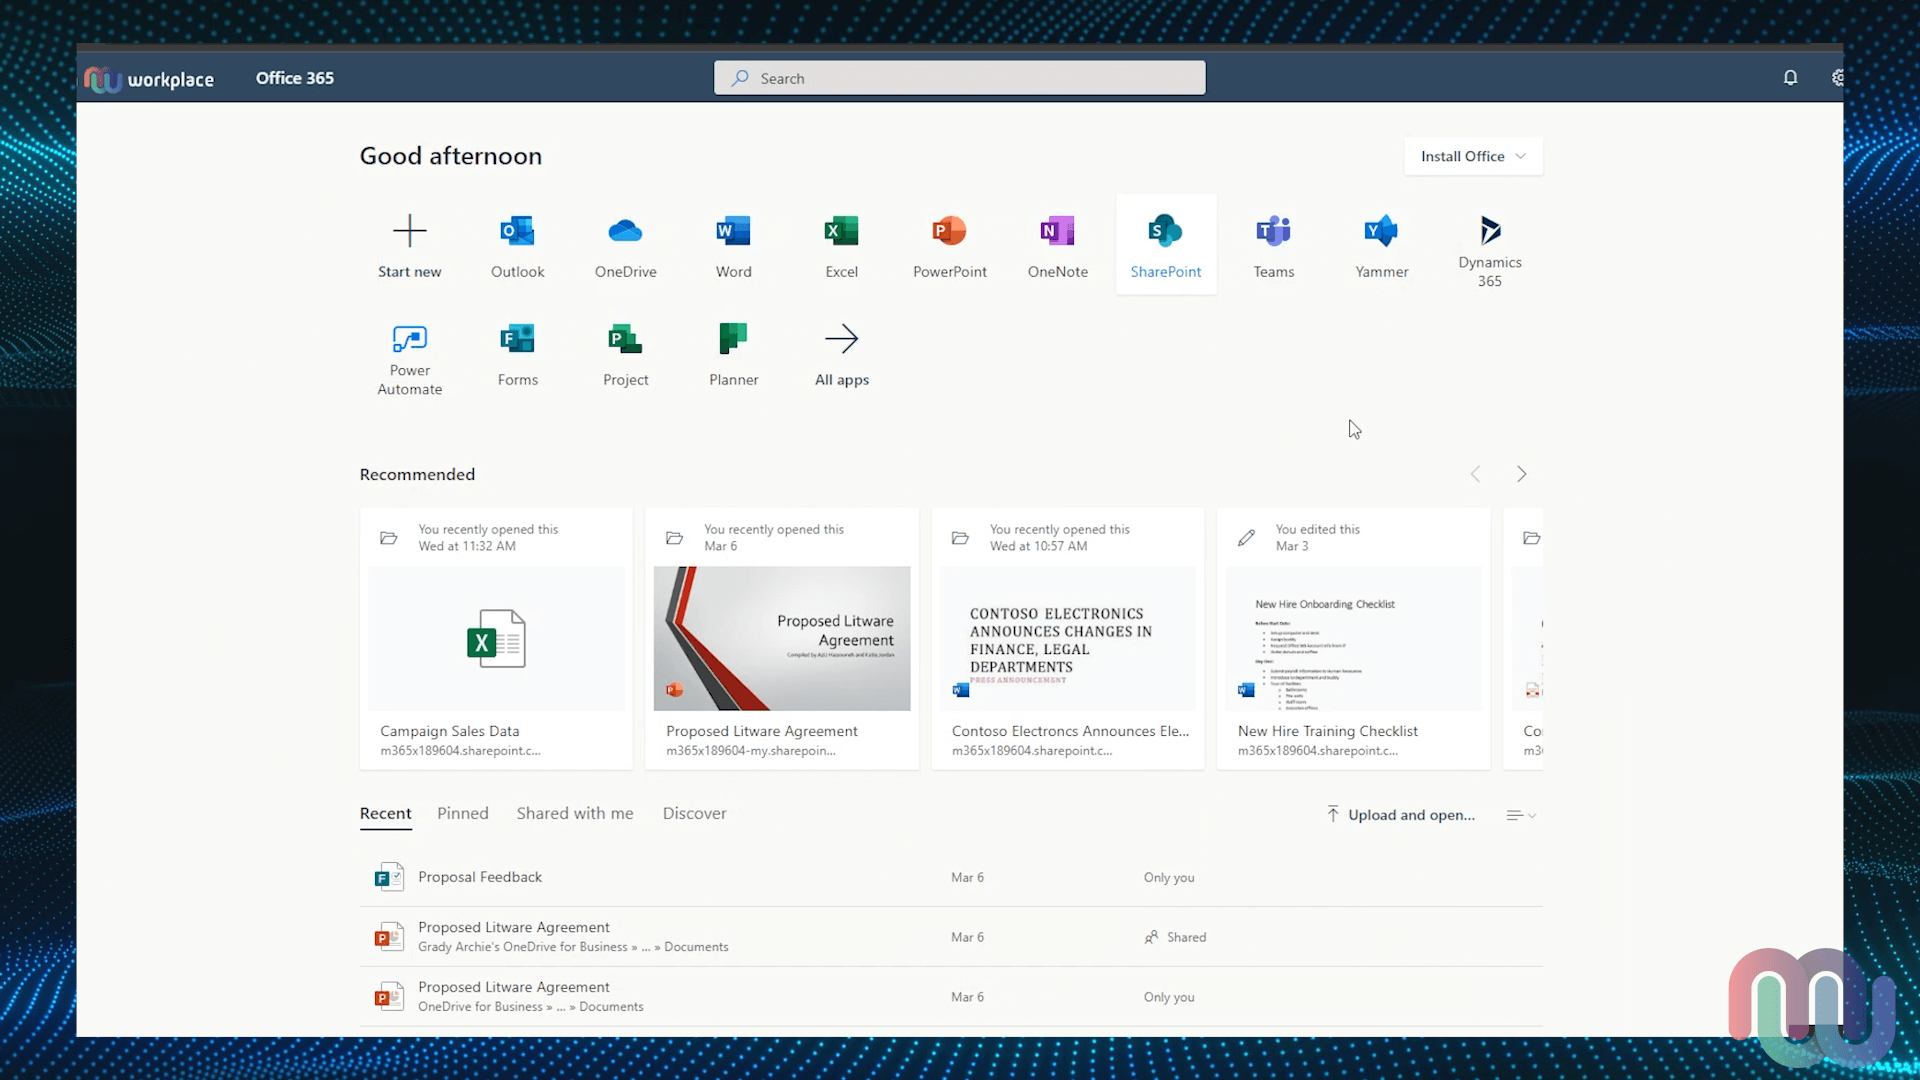Click the Upload and open arrow icon
Image resolution: width=1920 pixels, height=1080 pixels.
[1332, 814]
